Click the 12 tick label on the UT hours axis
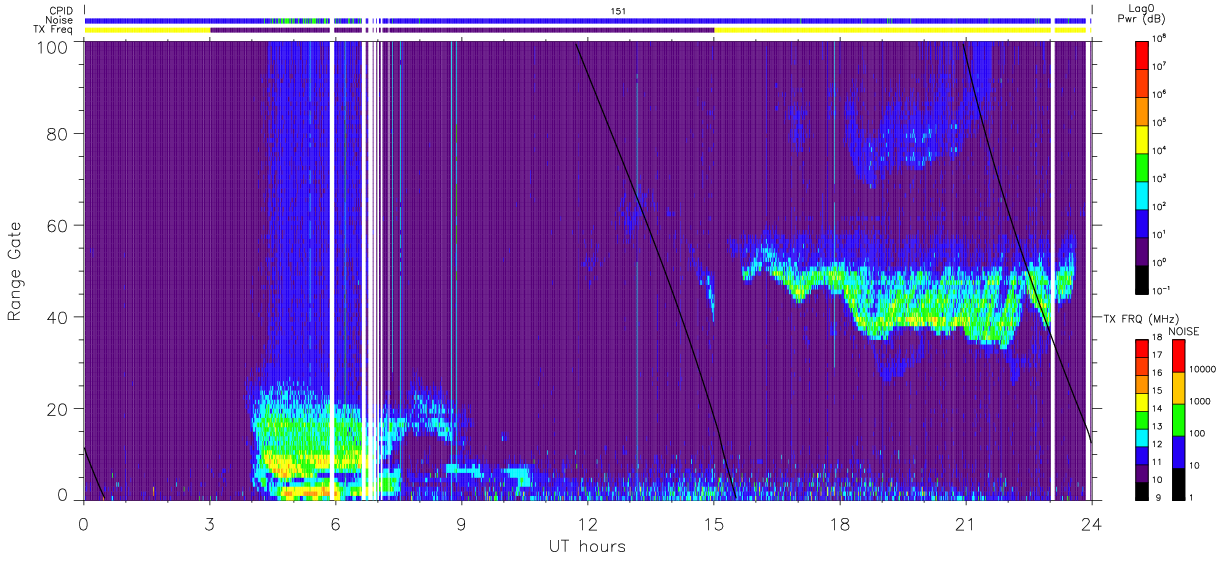Screen dimensions: 1228x567 pyautogui.click(x=587, y=524)
